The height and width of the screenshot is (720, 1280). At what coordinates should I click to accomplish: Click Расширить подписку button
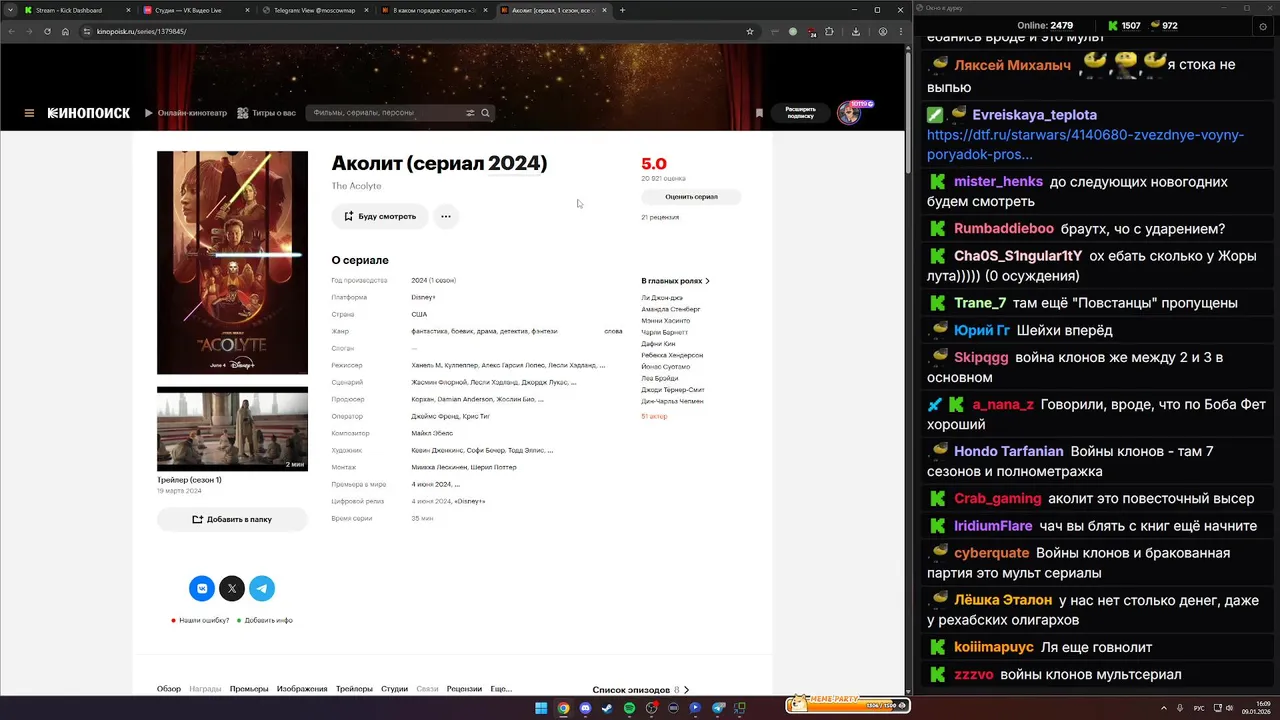pos(800,113)
